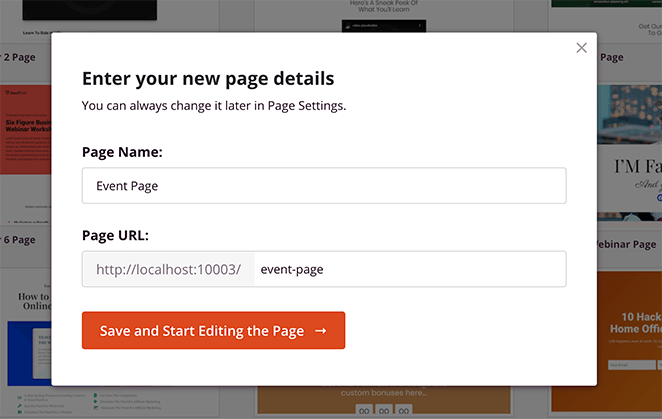Select the I'M Fa... template thumbnail behind dialog
Screen dimensions: 662x419
coord(629,153)
